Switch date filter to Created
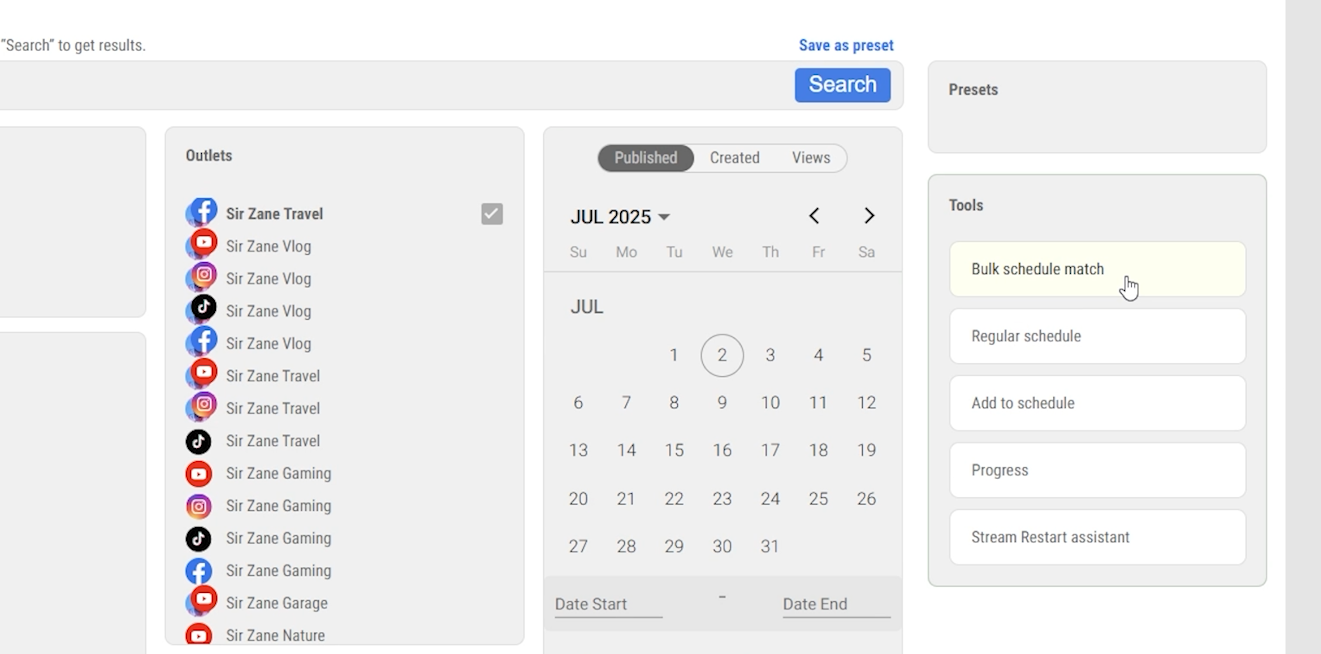 (x=734, y=158)
